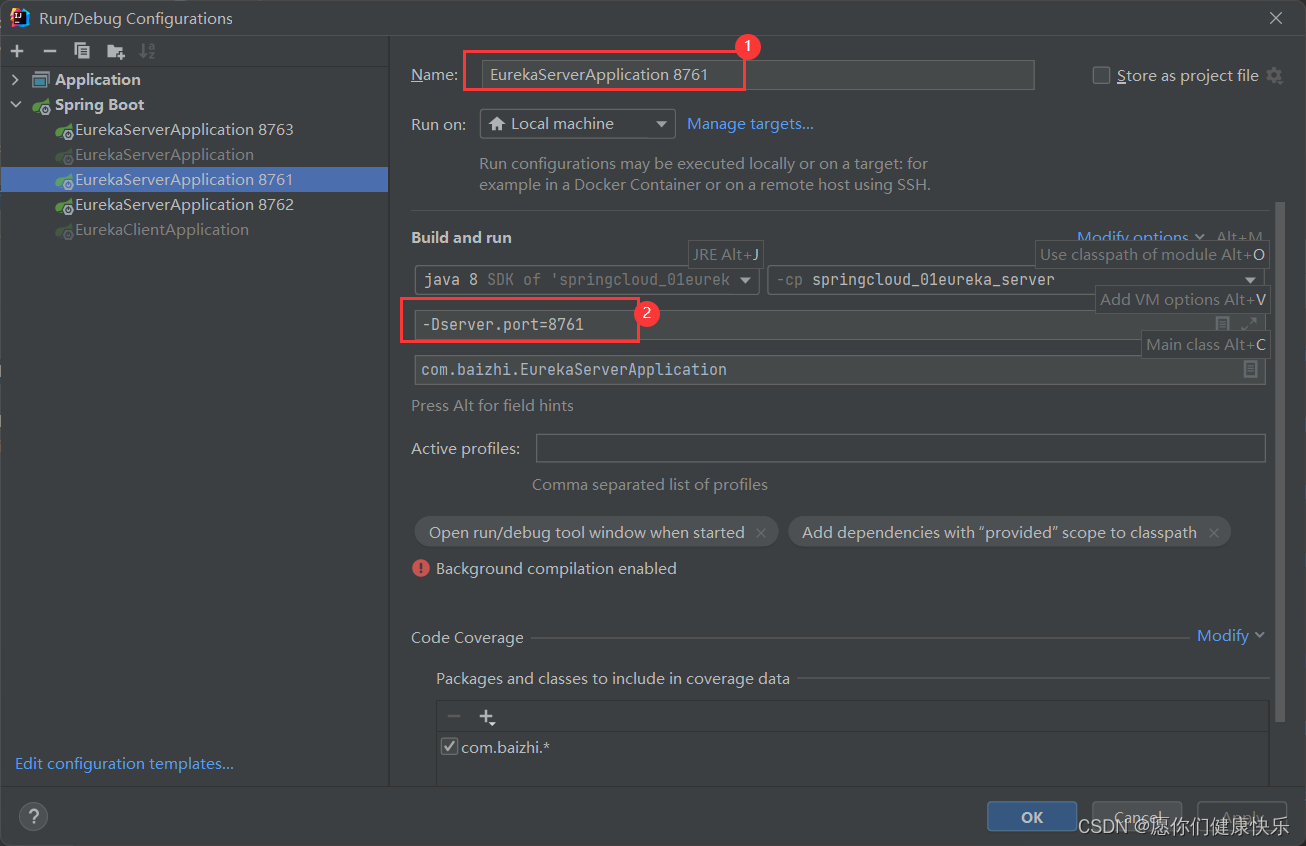The height and width of the screenshot is (846, 1306).
Task: Open the Run on Local machine dropdown
Action: tap(577, 123)
